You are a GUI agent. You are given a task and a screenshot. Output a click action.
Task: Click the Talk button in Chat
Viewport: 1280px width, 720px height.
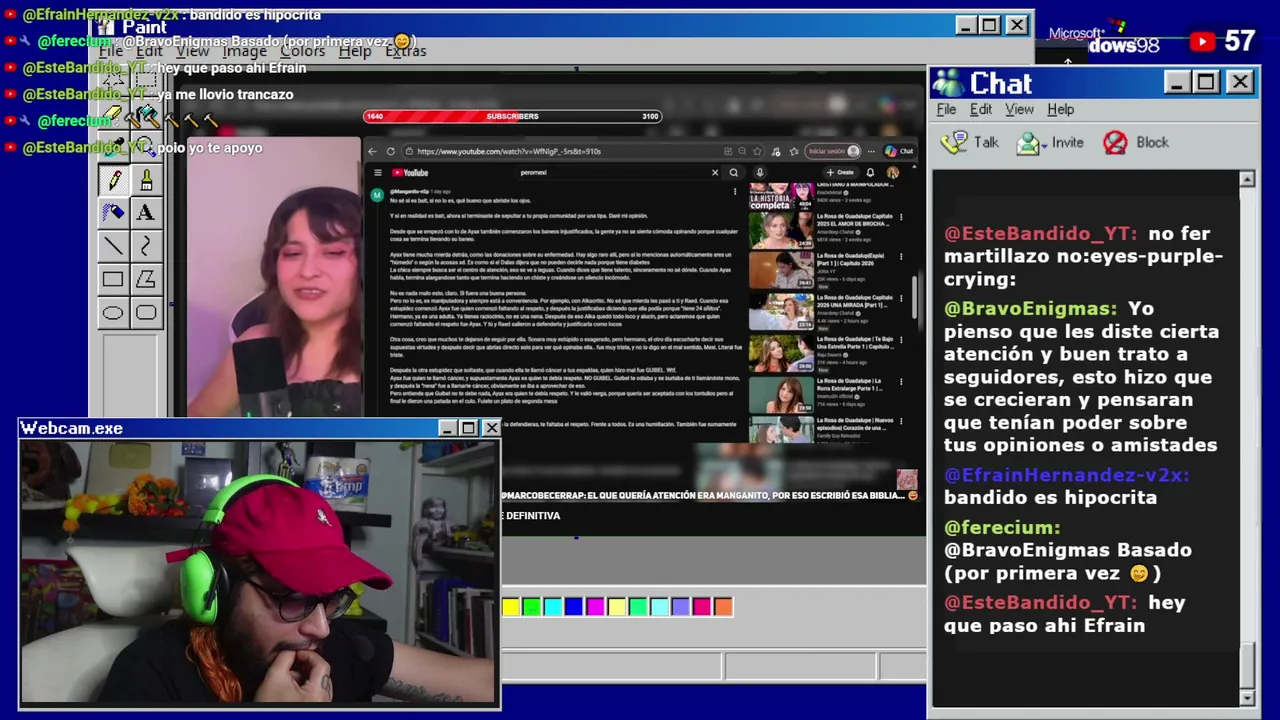pos(970,143)
